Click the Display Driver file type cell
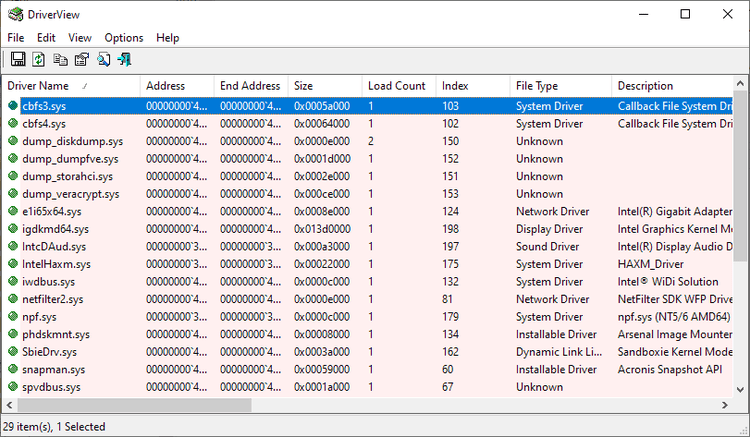 [x=549, y=229]
